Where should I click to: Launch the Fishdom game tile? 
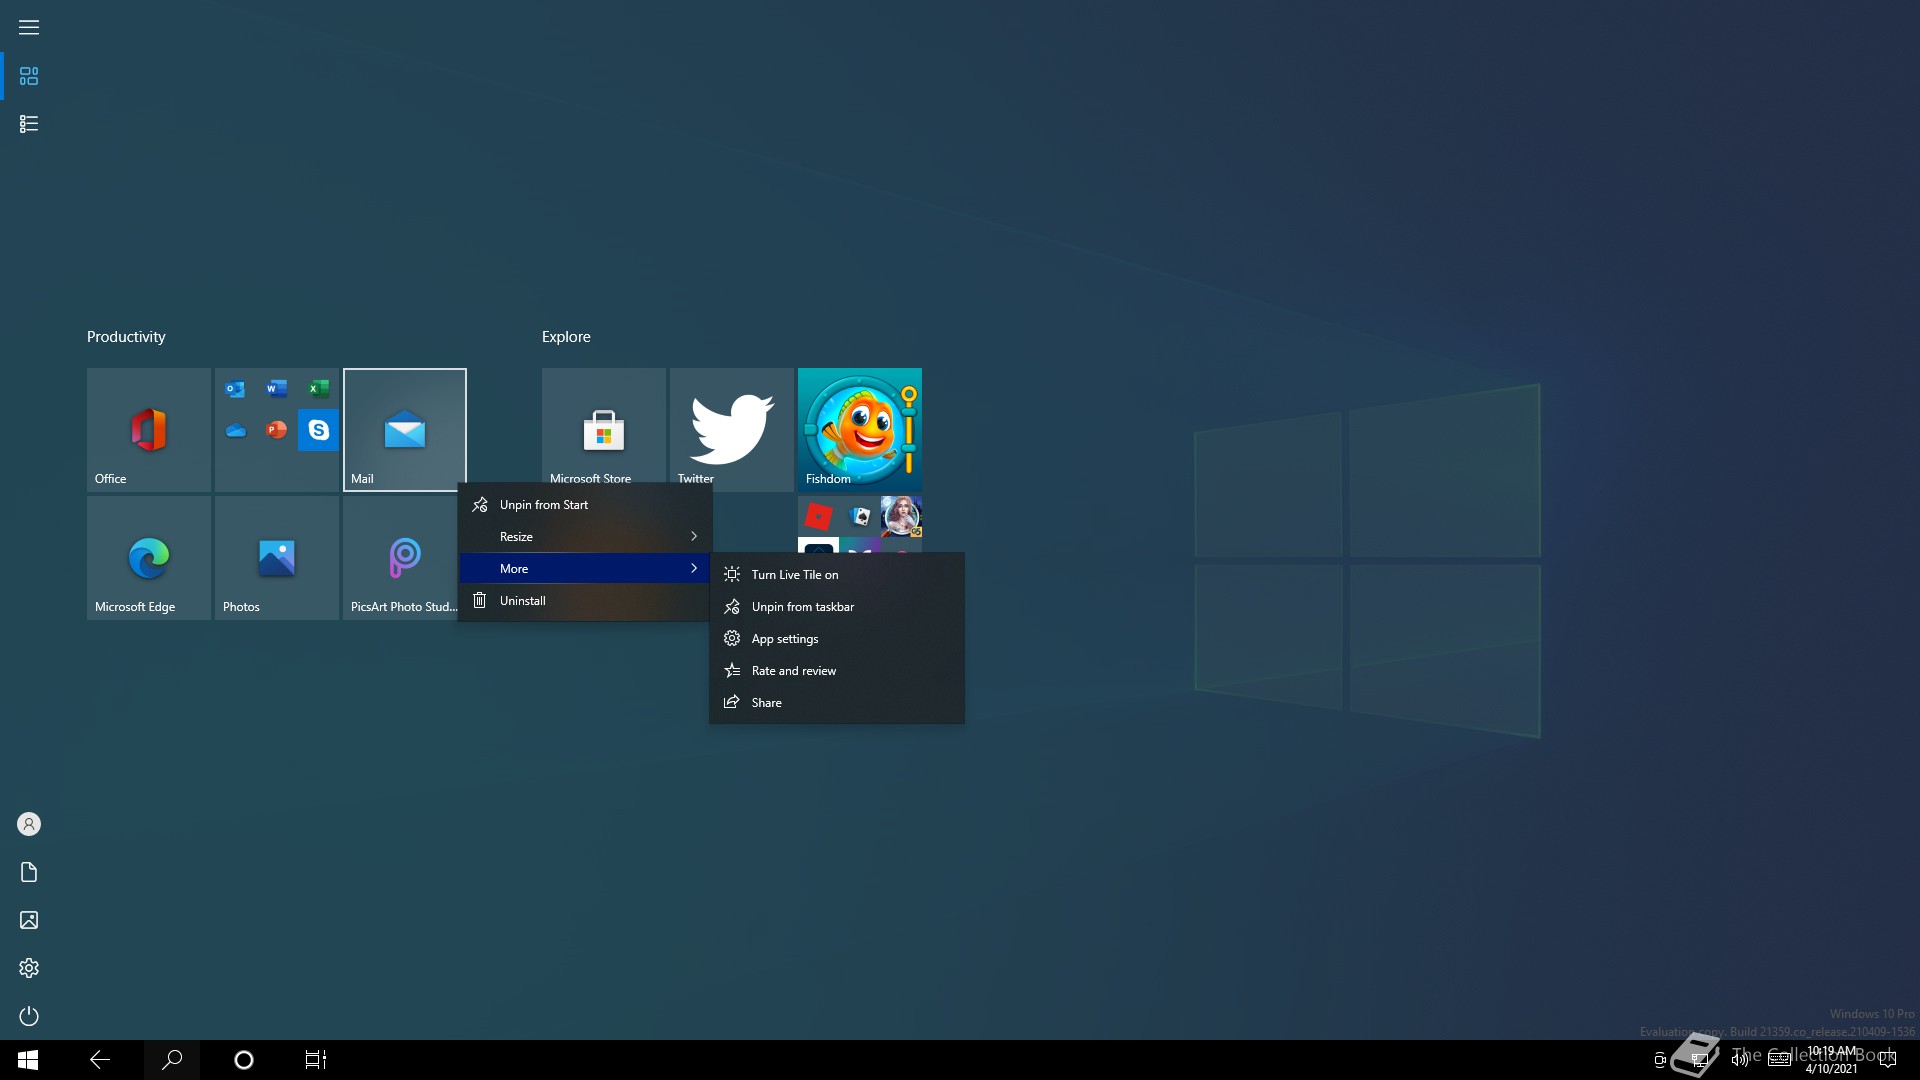pos(860,430)
